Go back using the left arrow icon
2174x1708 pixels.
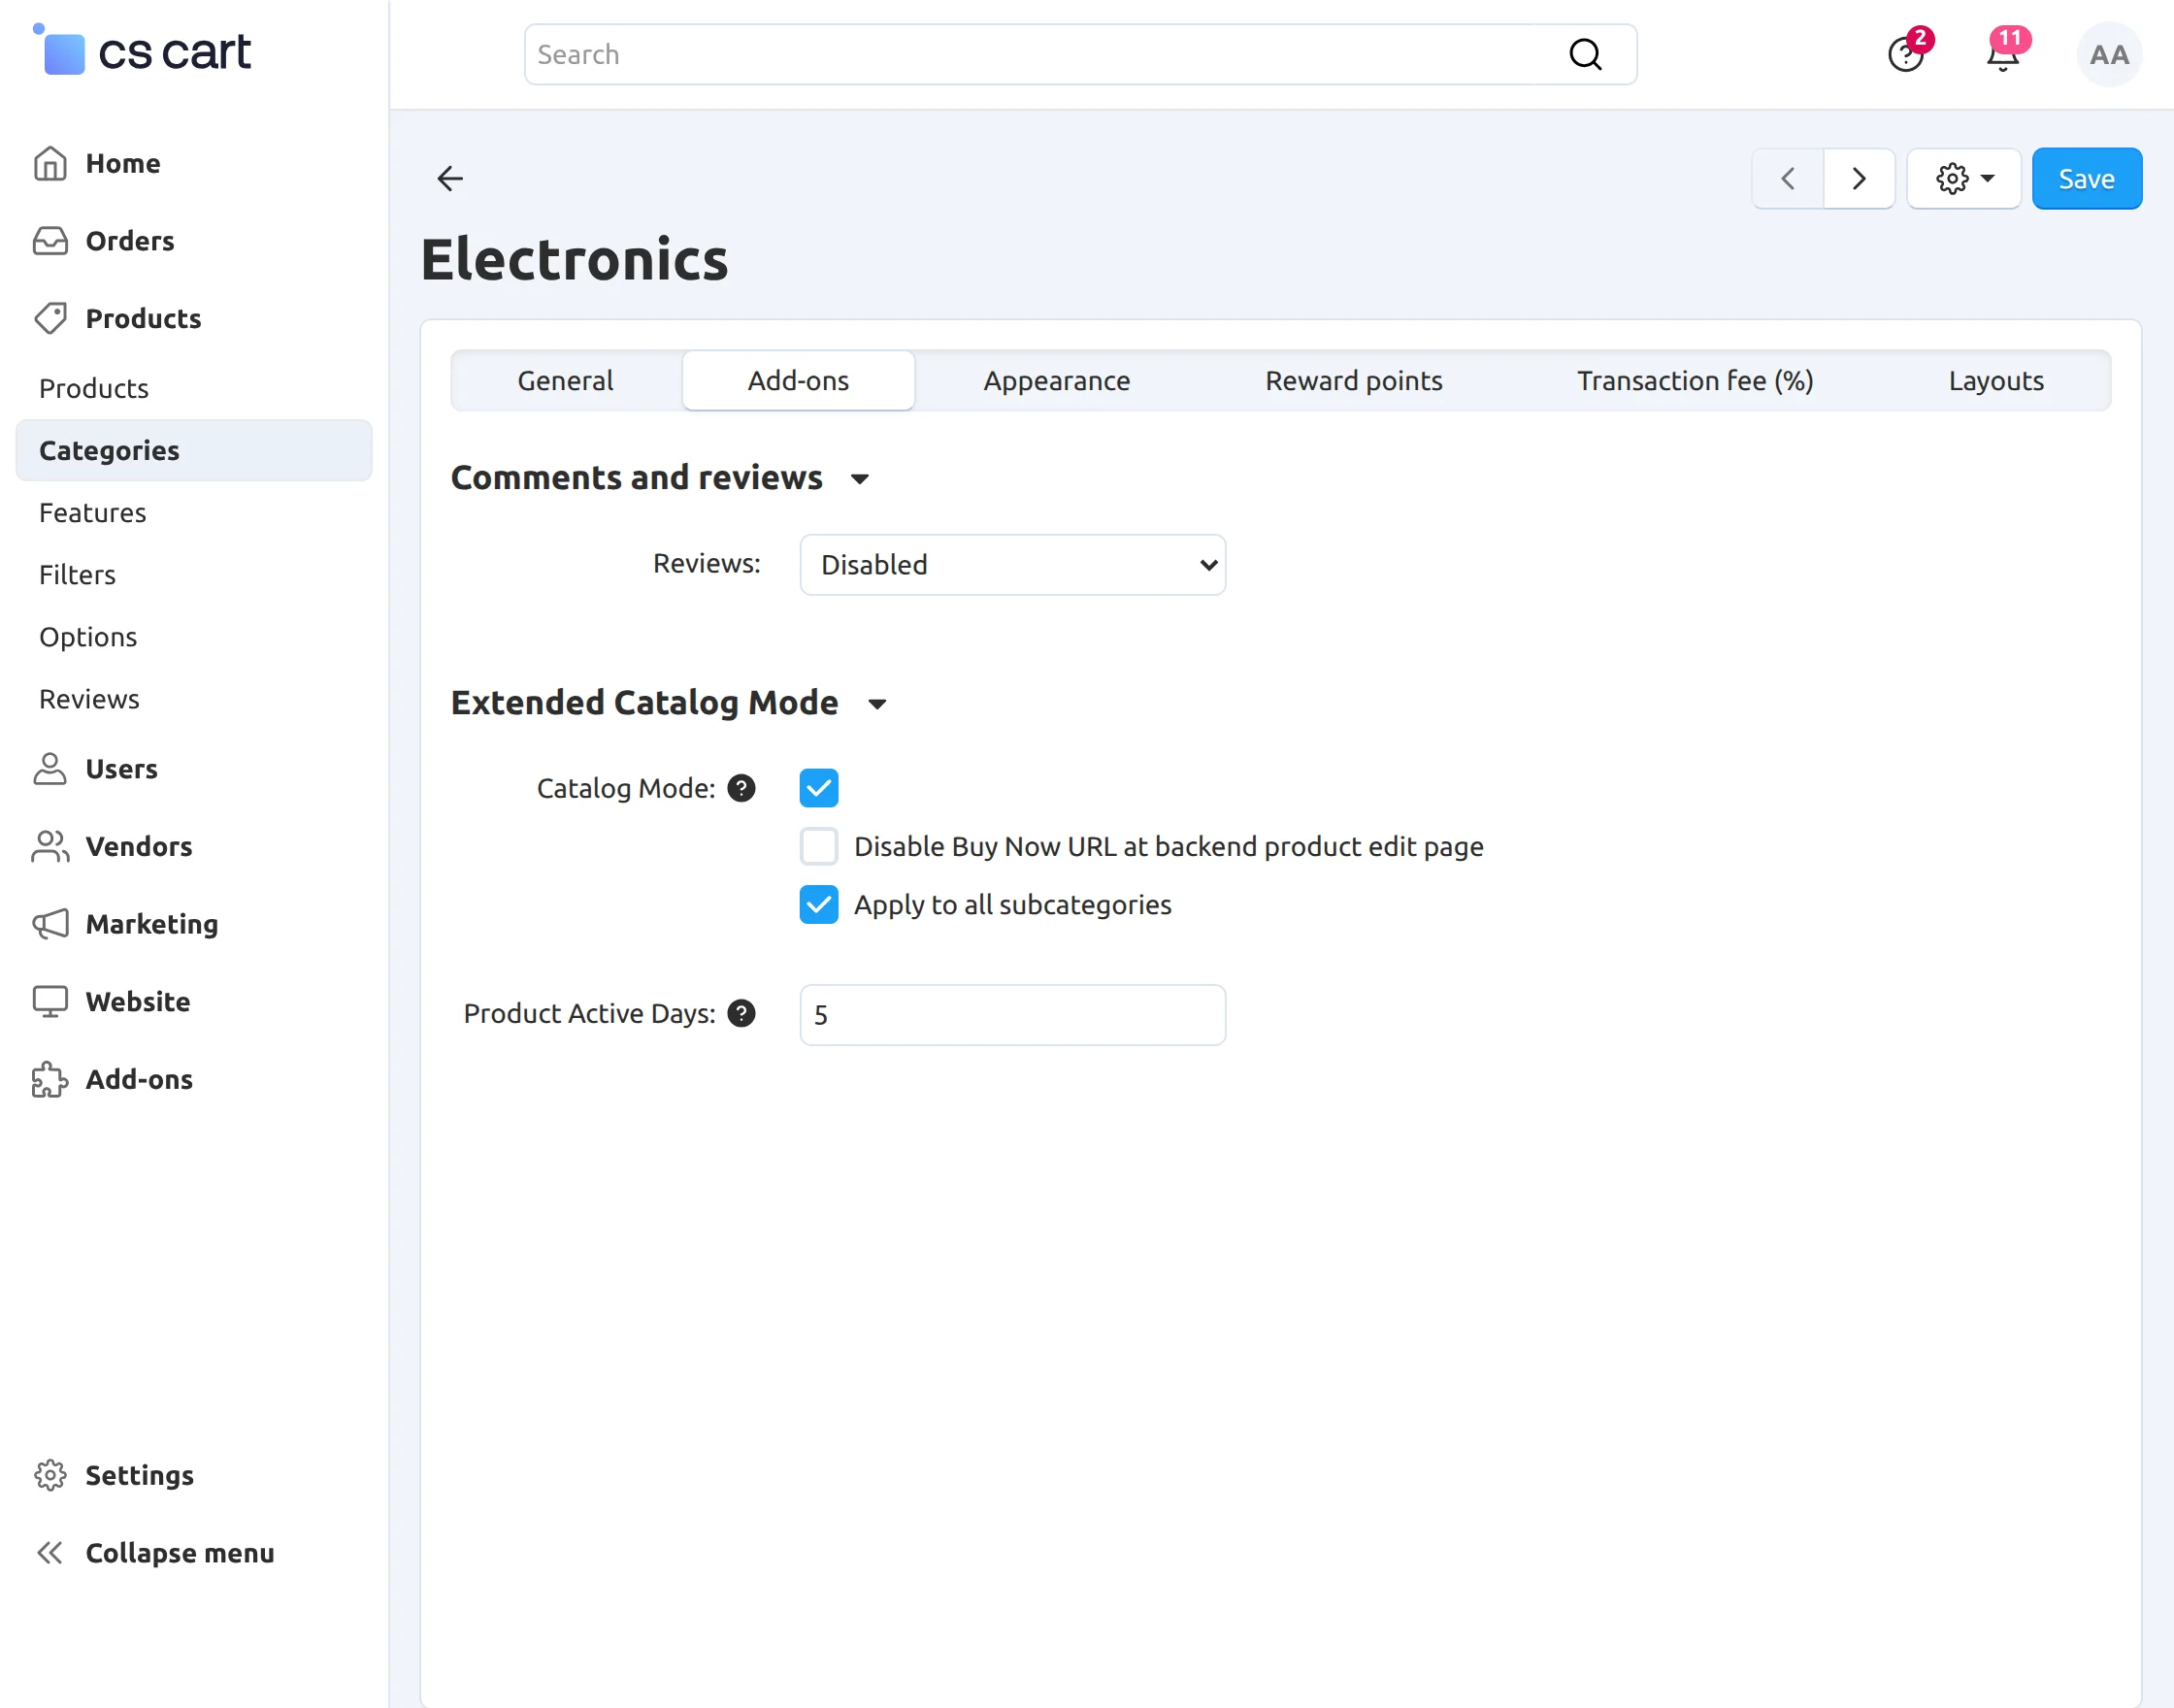450,178
